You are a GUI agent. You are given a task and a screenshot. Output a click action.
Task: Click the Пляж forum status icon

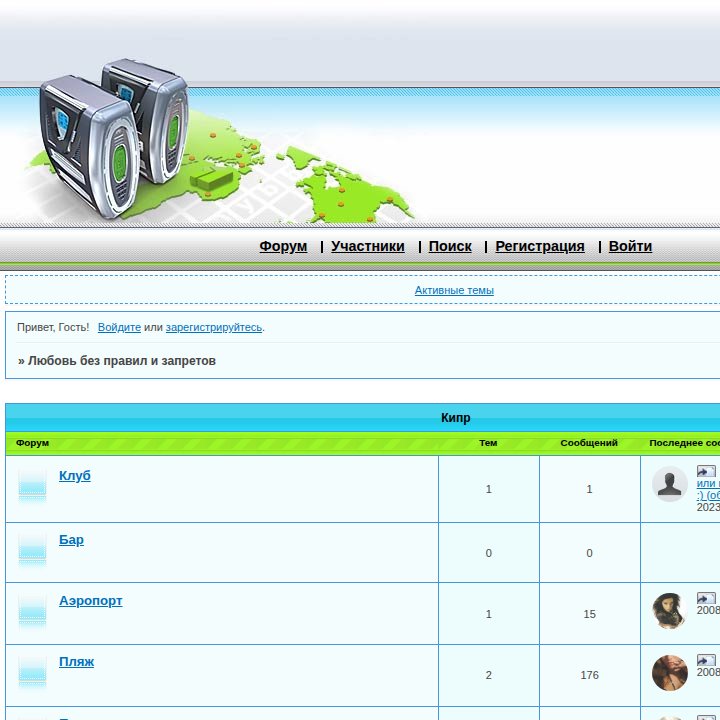pos(32,671)
